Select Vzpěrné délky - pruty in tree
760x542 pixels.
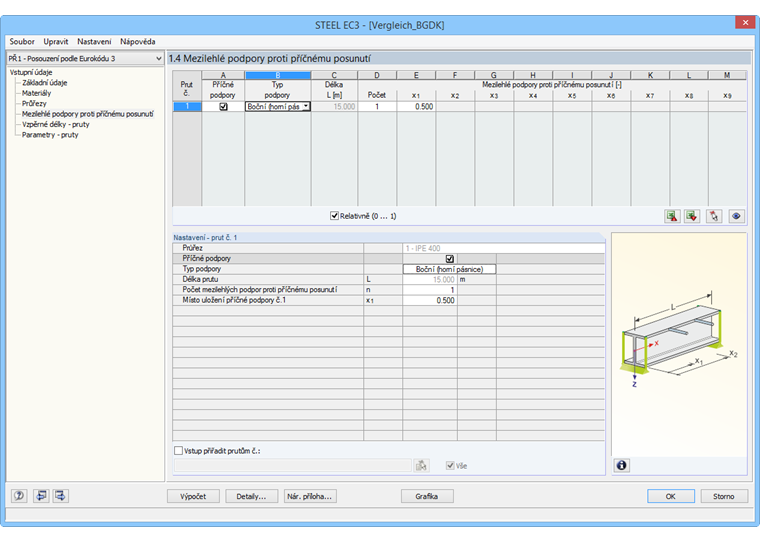point(56,125)
